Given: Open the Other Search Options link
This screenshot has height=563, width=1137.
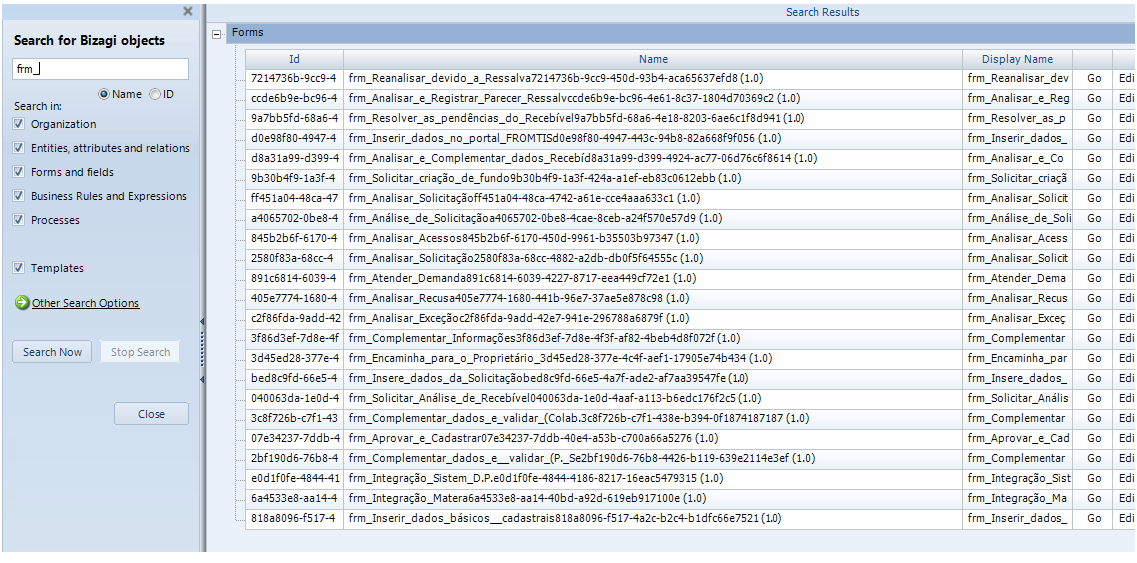Looking at the screenshot, I should [x=86, y=303].
